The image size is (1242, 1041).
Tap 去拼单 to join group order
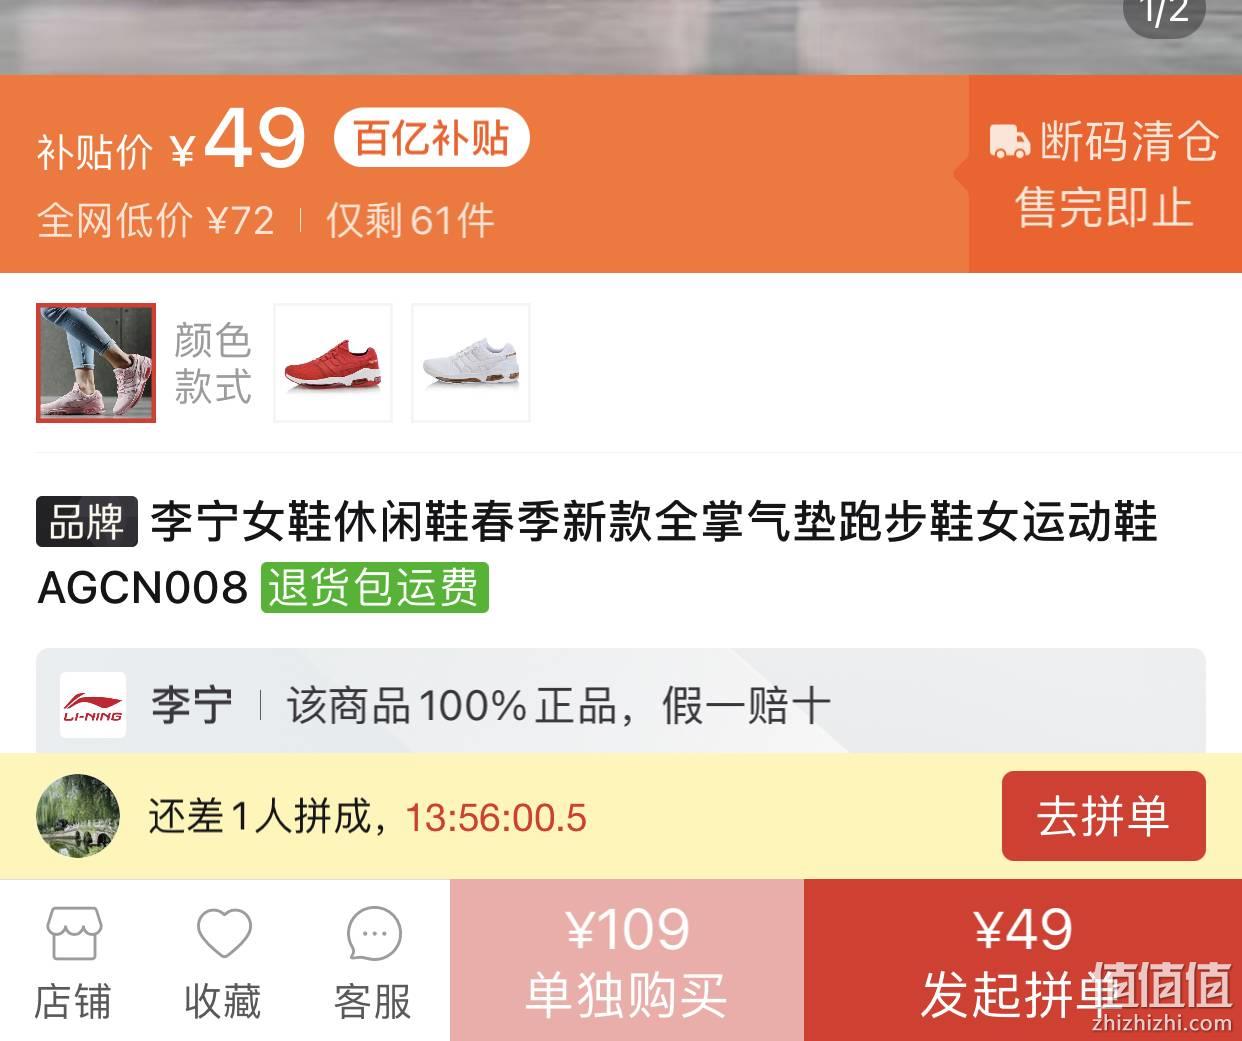tap(1104, 816)
